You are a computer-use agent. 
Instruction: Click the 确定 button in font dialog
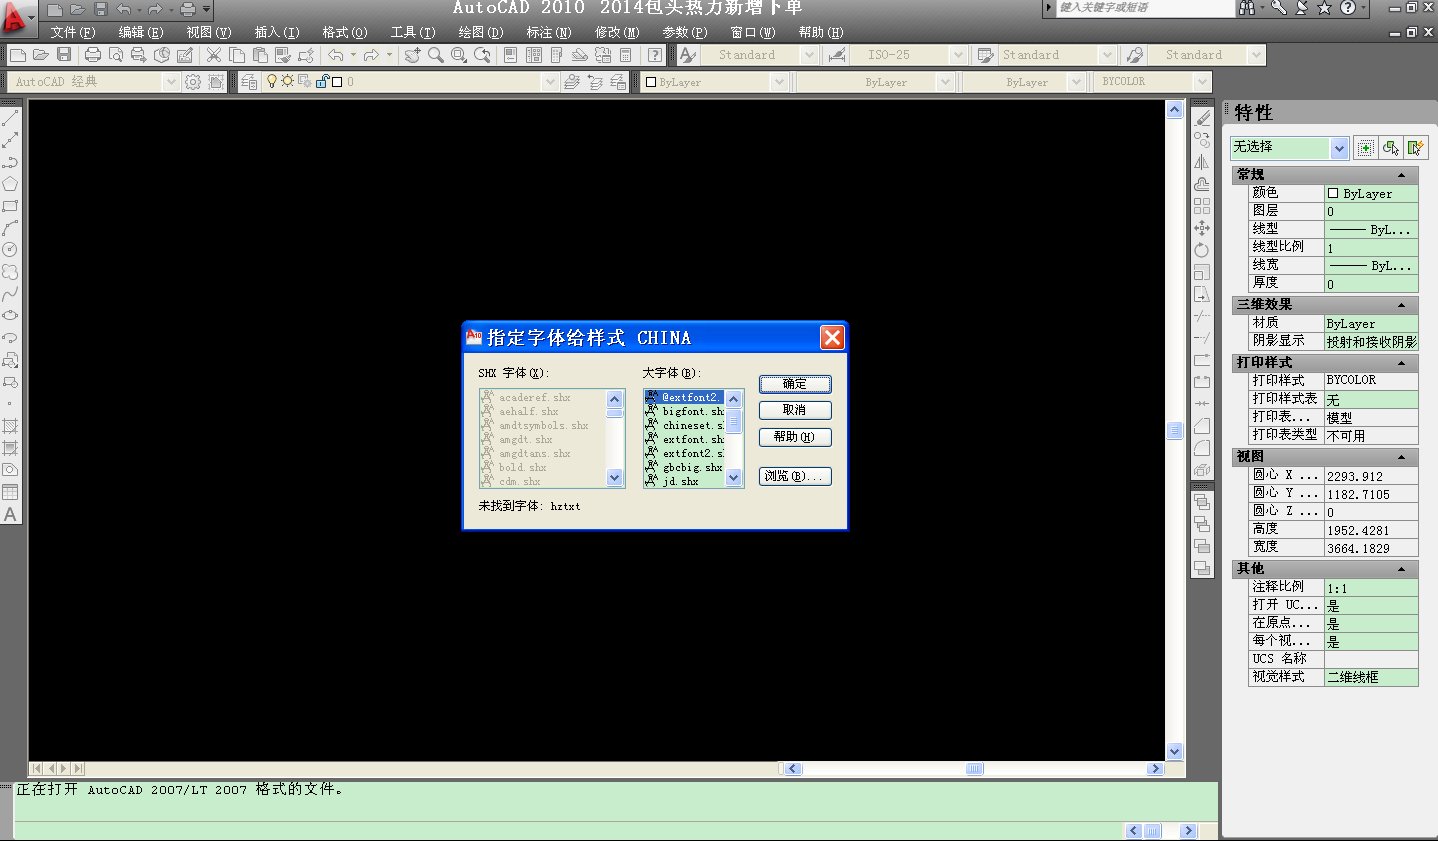point(795,384)
